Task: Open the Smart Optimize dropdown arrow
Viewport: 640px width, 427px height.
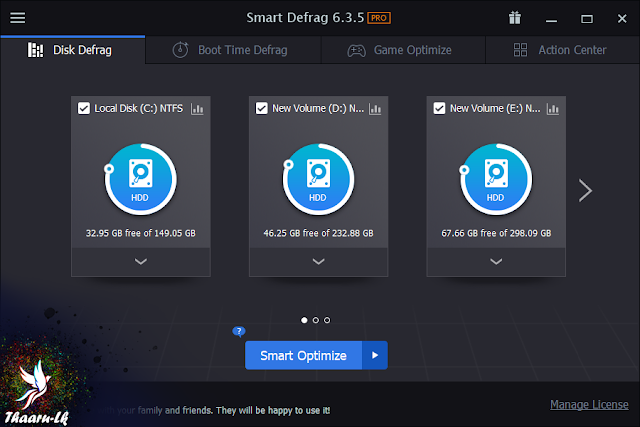Action: [x=375, y=355]
